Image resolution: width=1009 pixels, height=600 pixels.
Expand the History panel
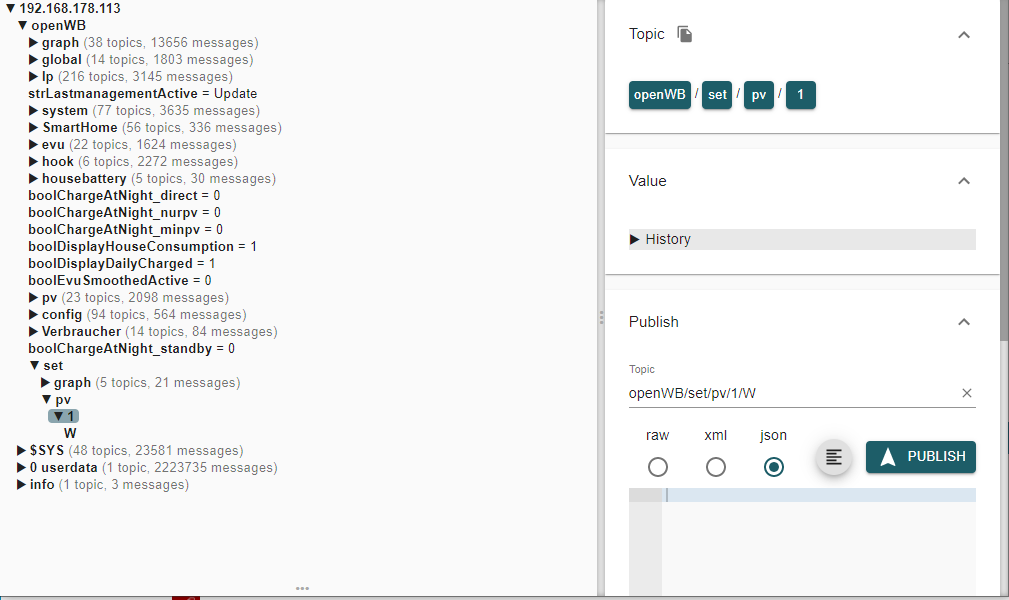tap(802, 239)
